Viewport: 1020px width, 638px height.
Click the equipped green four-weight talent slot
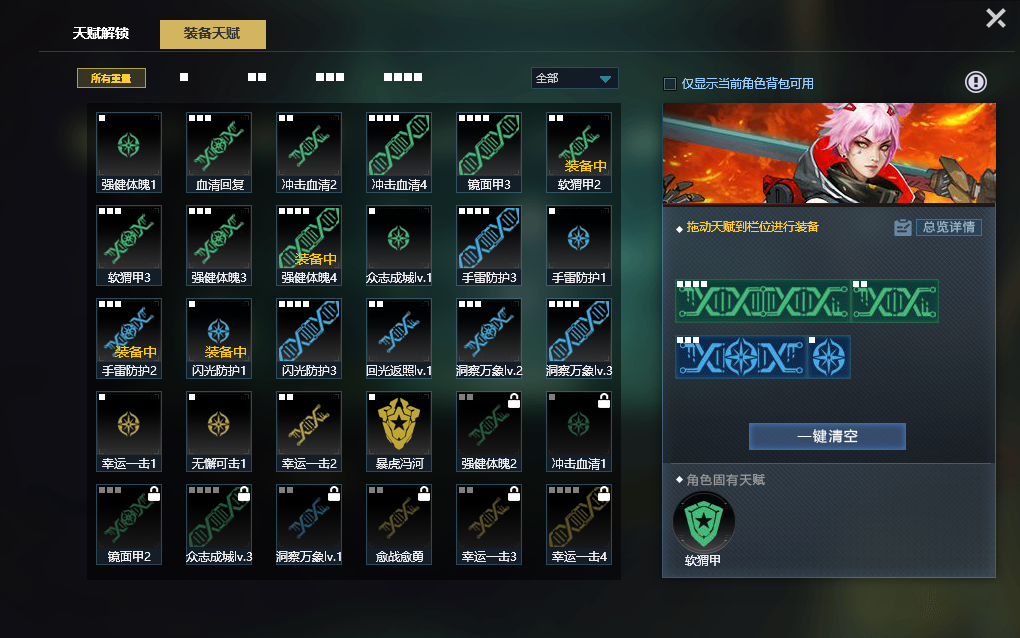(x=762, y=300)
